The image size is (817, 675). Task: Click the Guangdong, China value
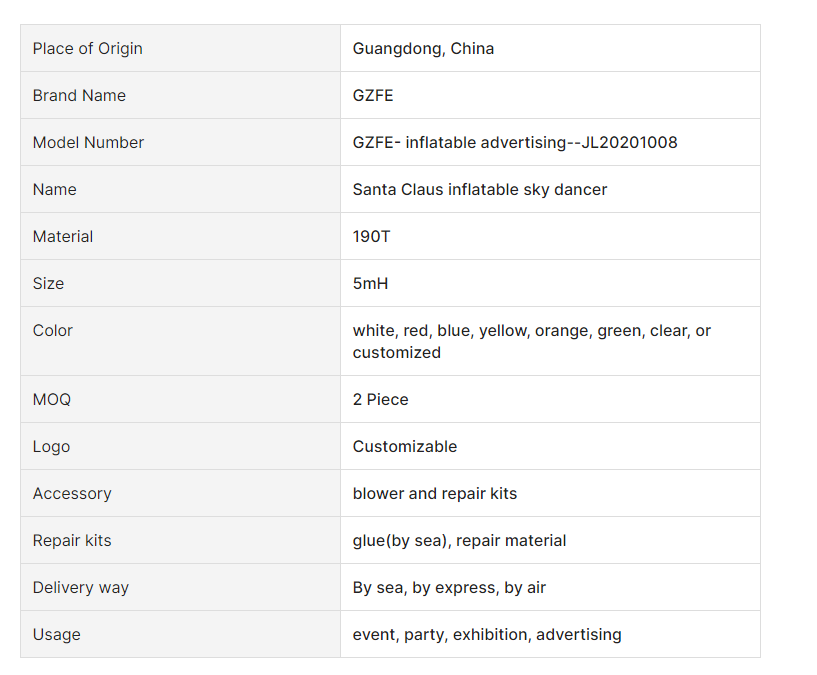pyautogui.click(x=423, y=49)
